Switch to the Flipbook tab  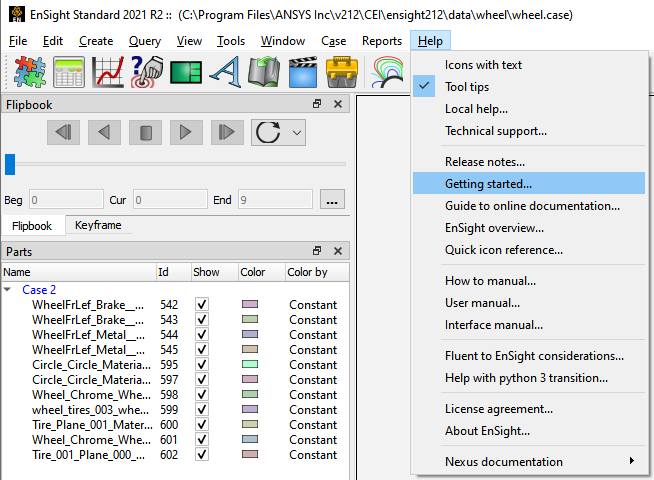coord(32,226)
